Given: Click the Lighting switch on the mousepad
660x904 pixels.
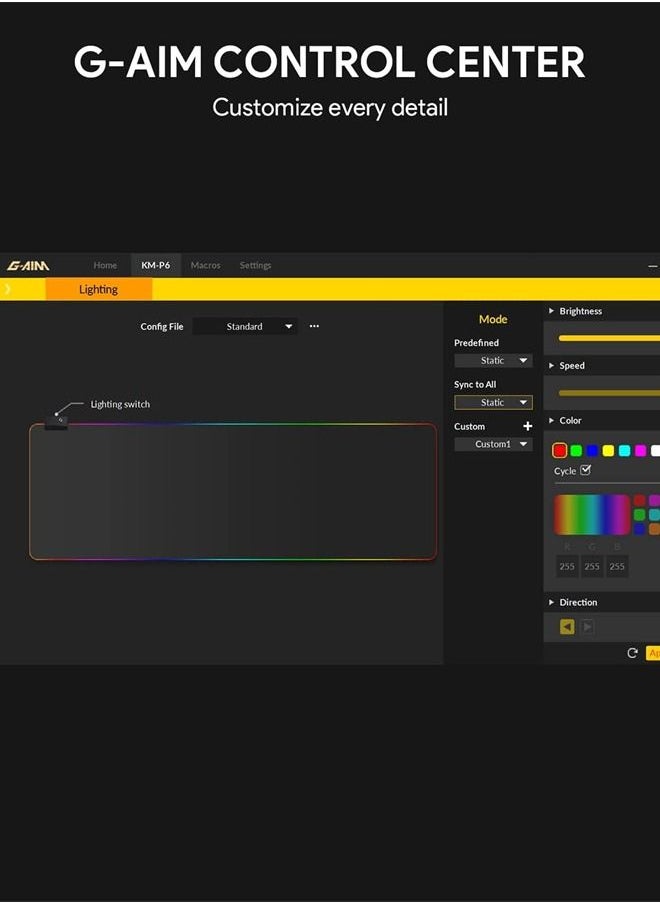Looking at the screenshot, I should pos(56,422).
